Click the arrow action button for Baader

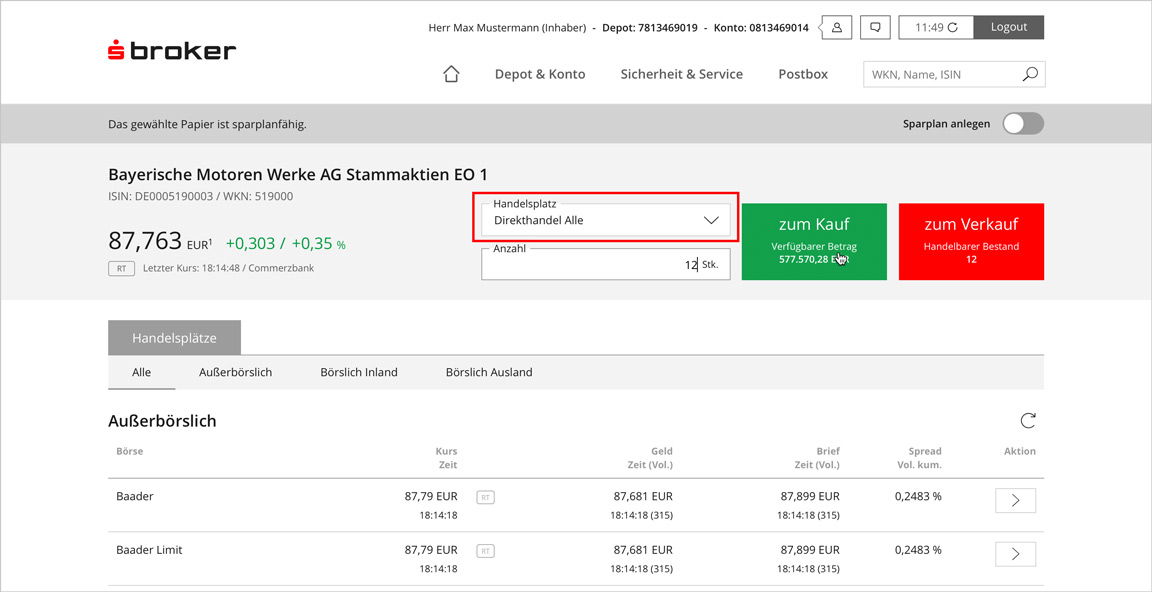(x=1015, y=500)
